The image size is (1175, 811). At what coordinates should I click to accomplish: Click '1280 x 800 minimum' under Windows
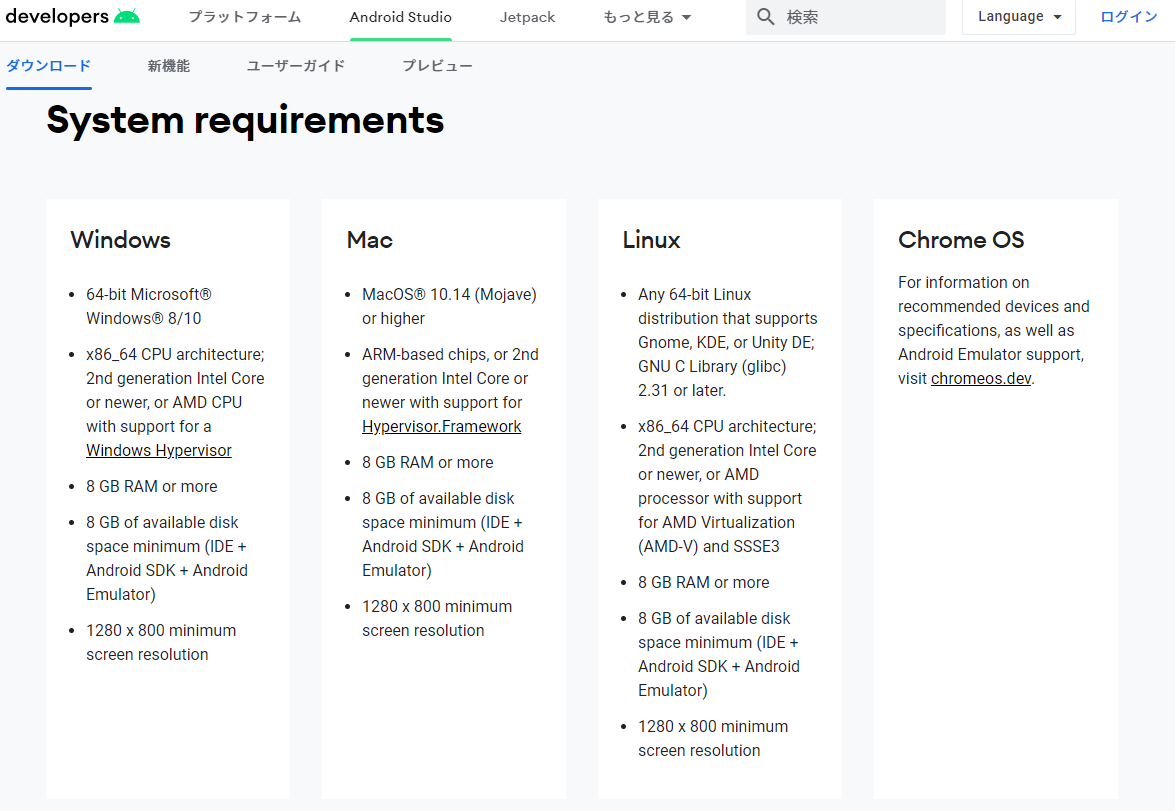click(x=161, y=630)
